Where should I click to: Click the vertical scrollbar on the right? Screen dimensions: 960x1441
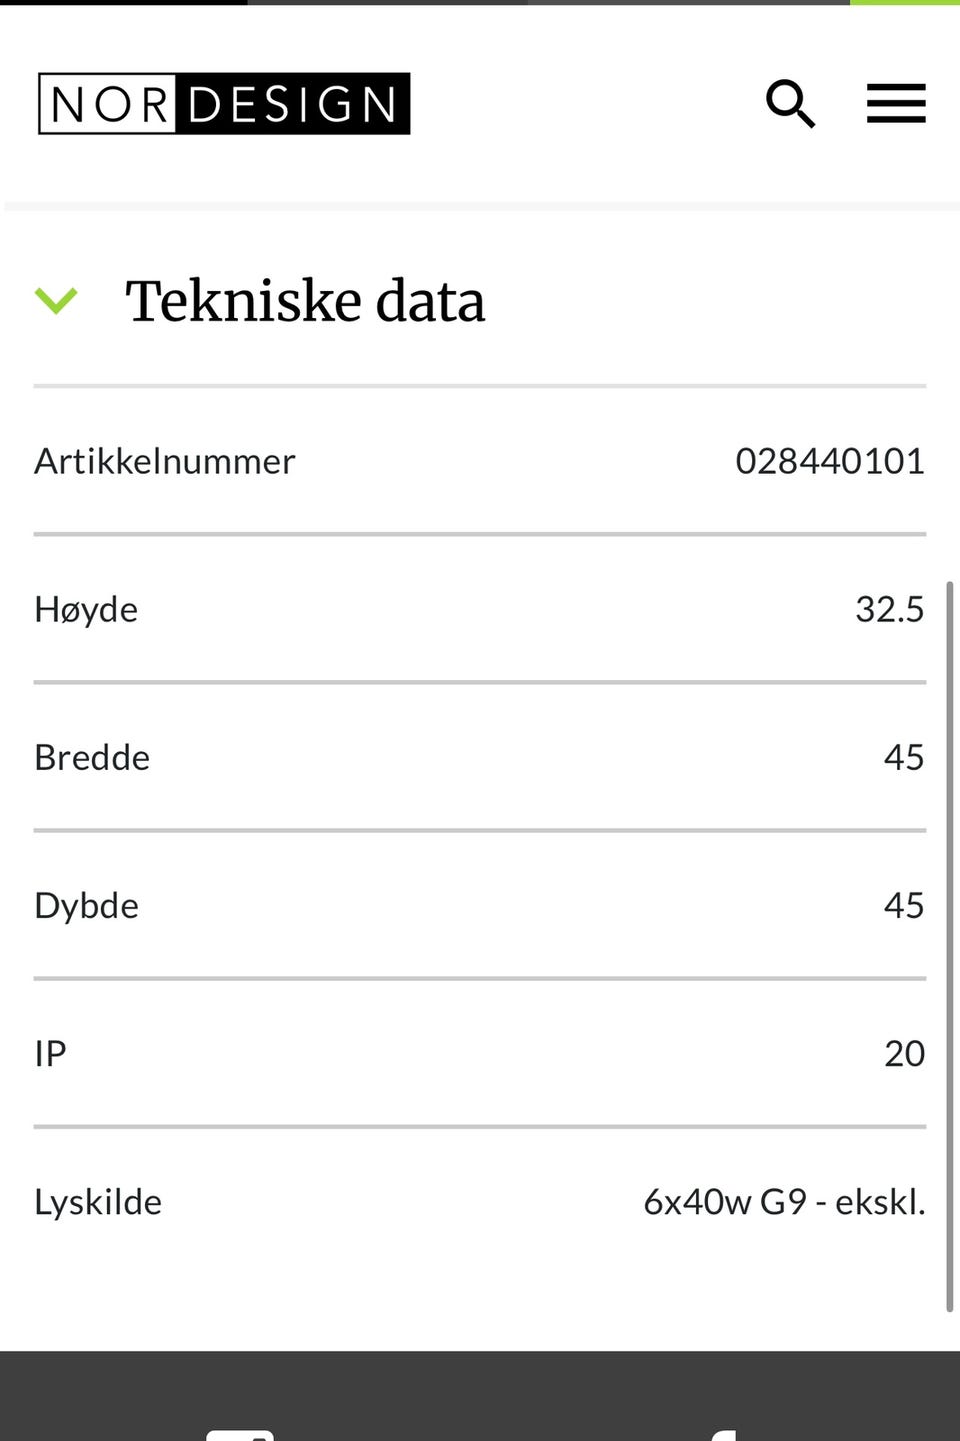coord(949,945)
